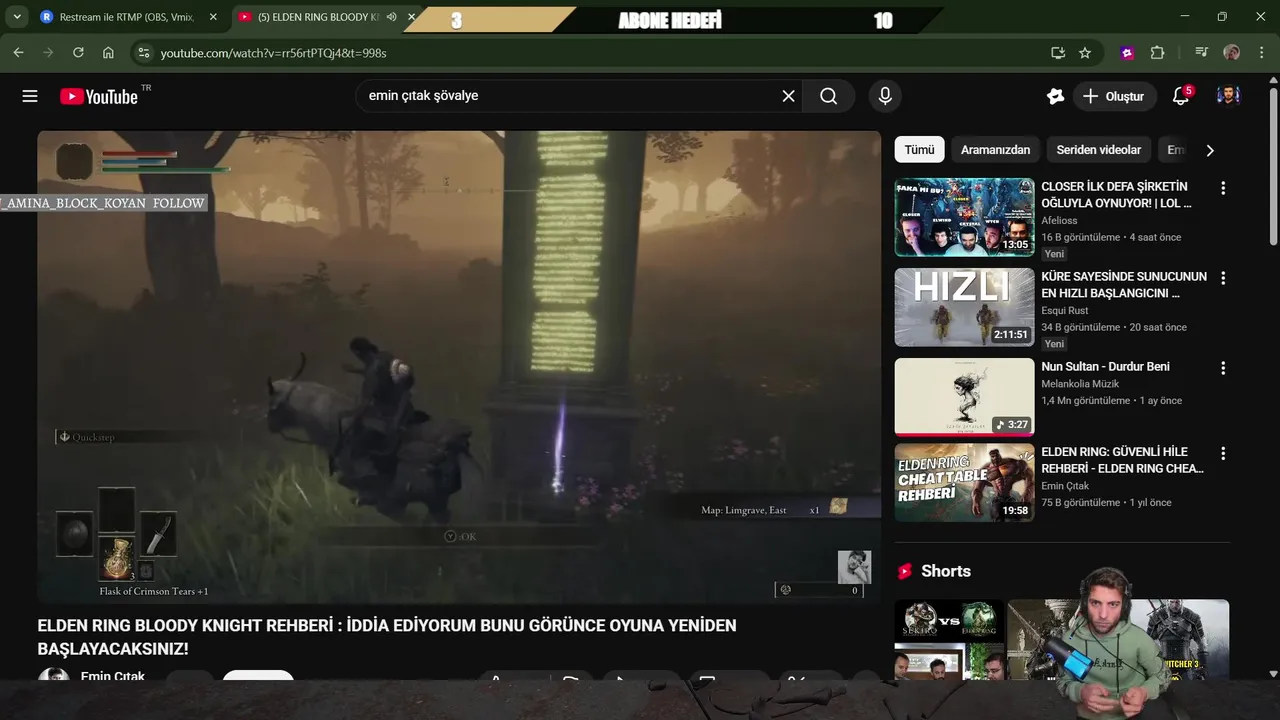1280x720 pixels.
Task: Bookmark this page with the star
Action: (x=1085, y=52)
